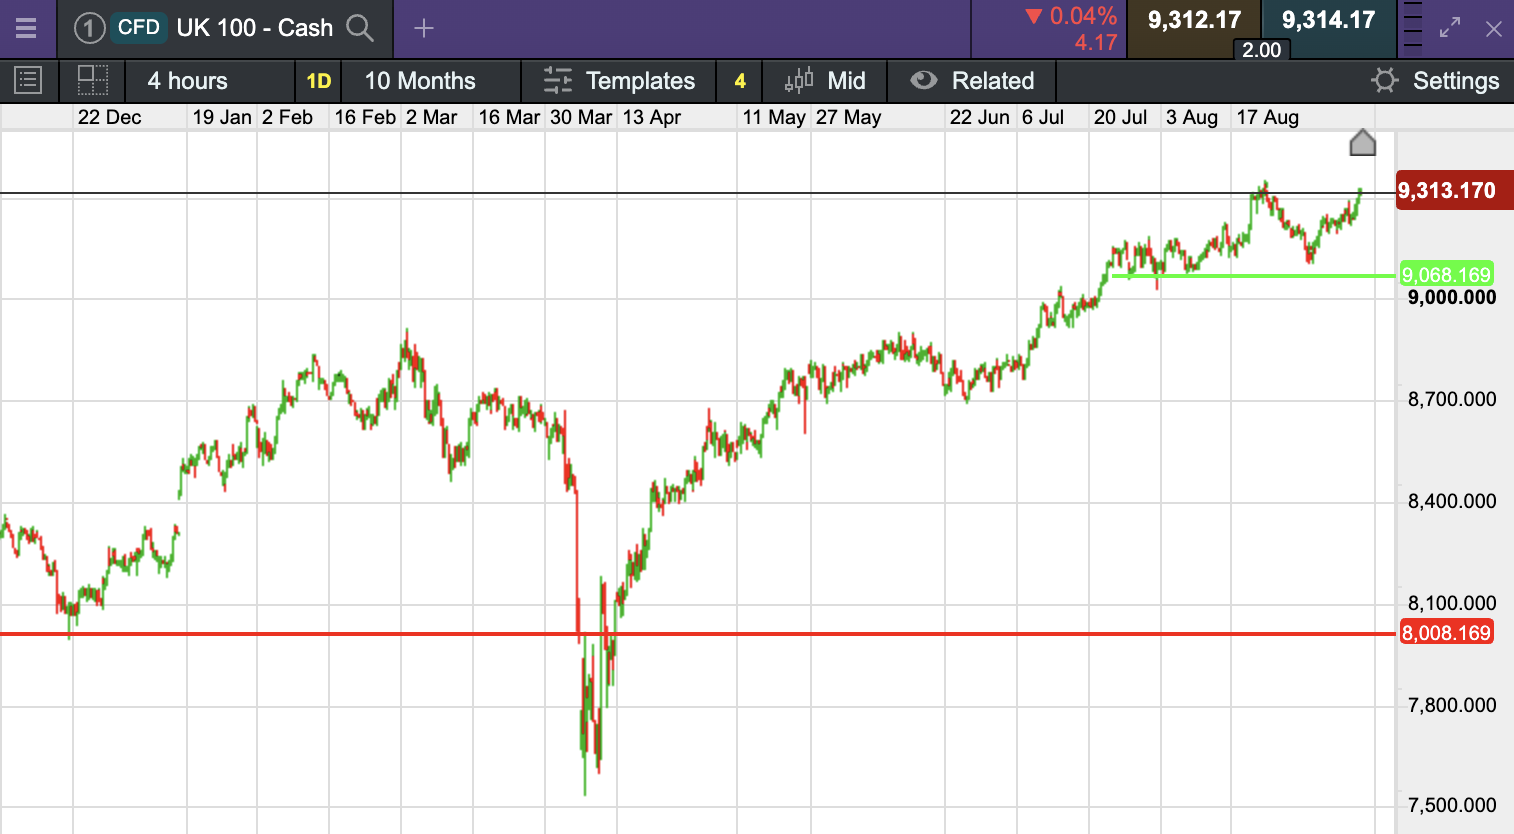The width and height of the screenshot is (1514, 834).
Task: Click the circled 1 badge on the tab
Action: (x=89, y=28)
